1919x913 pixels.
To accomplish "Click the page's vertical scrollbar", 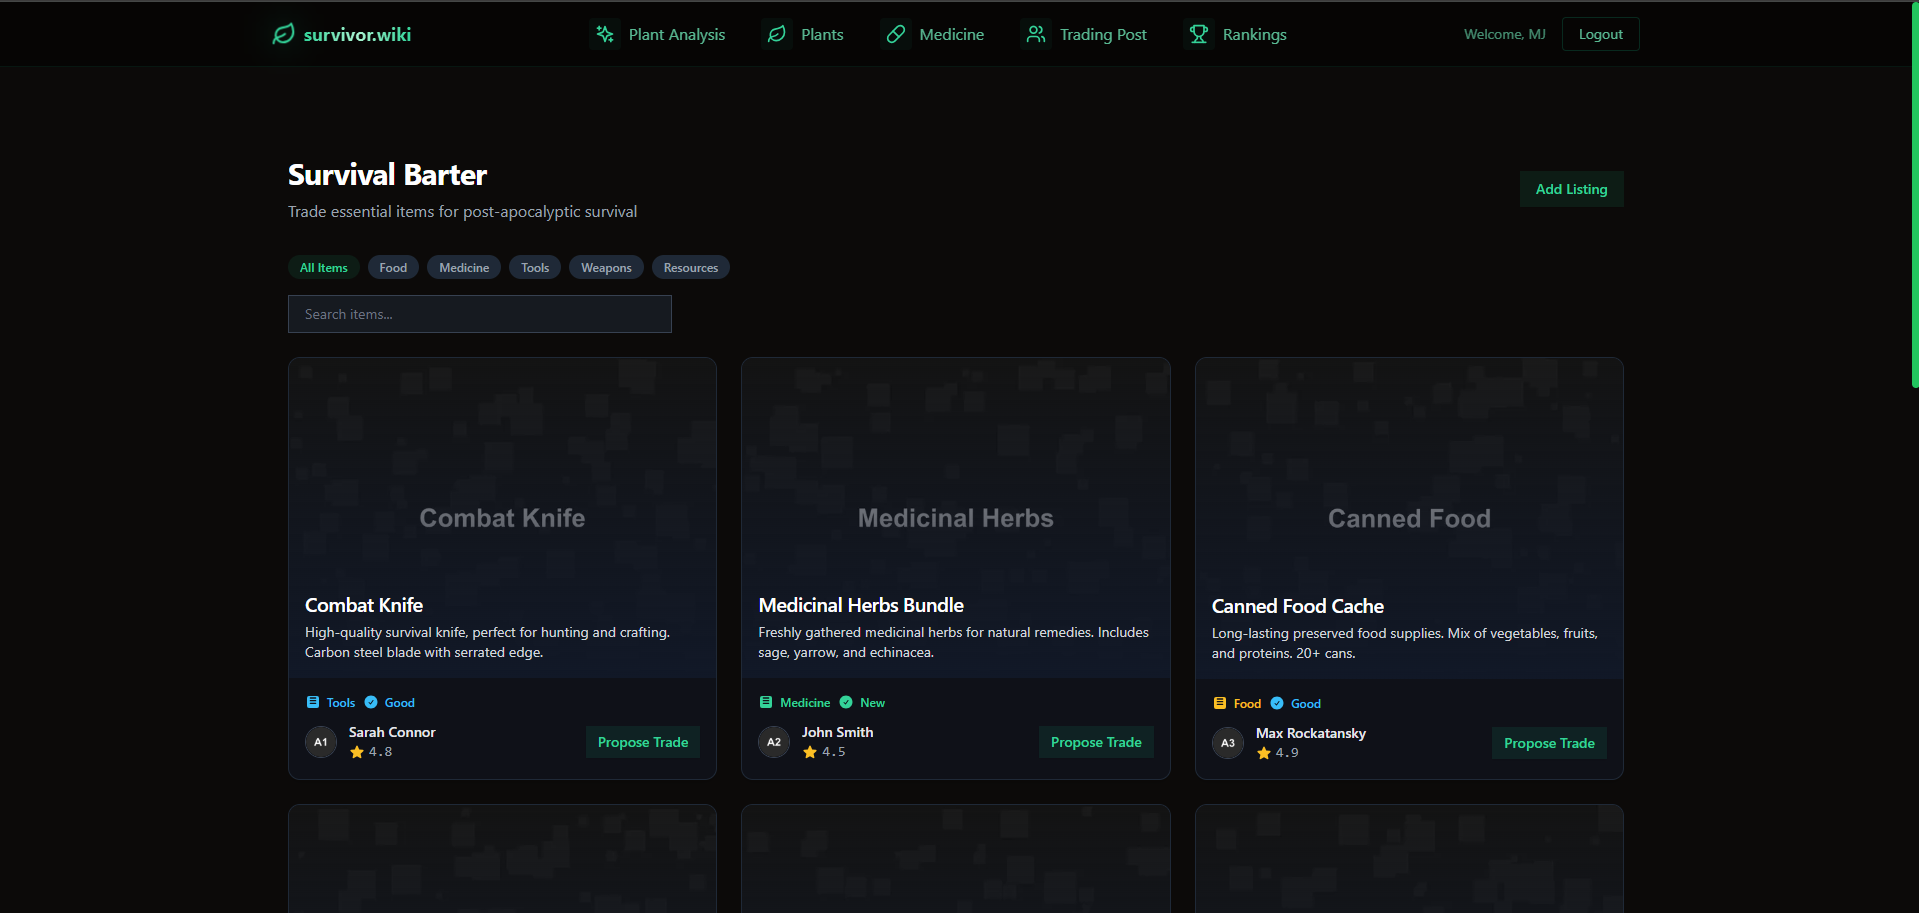I will [1914, 195].
